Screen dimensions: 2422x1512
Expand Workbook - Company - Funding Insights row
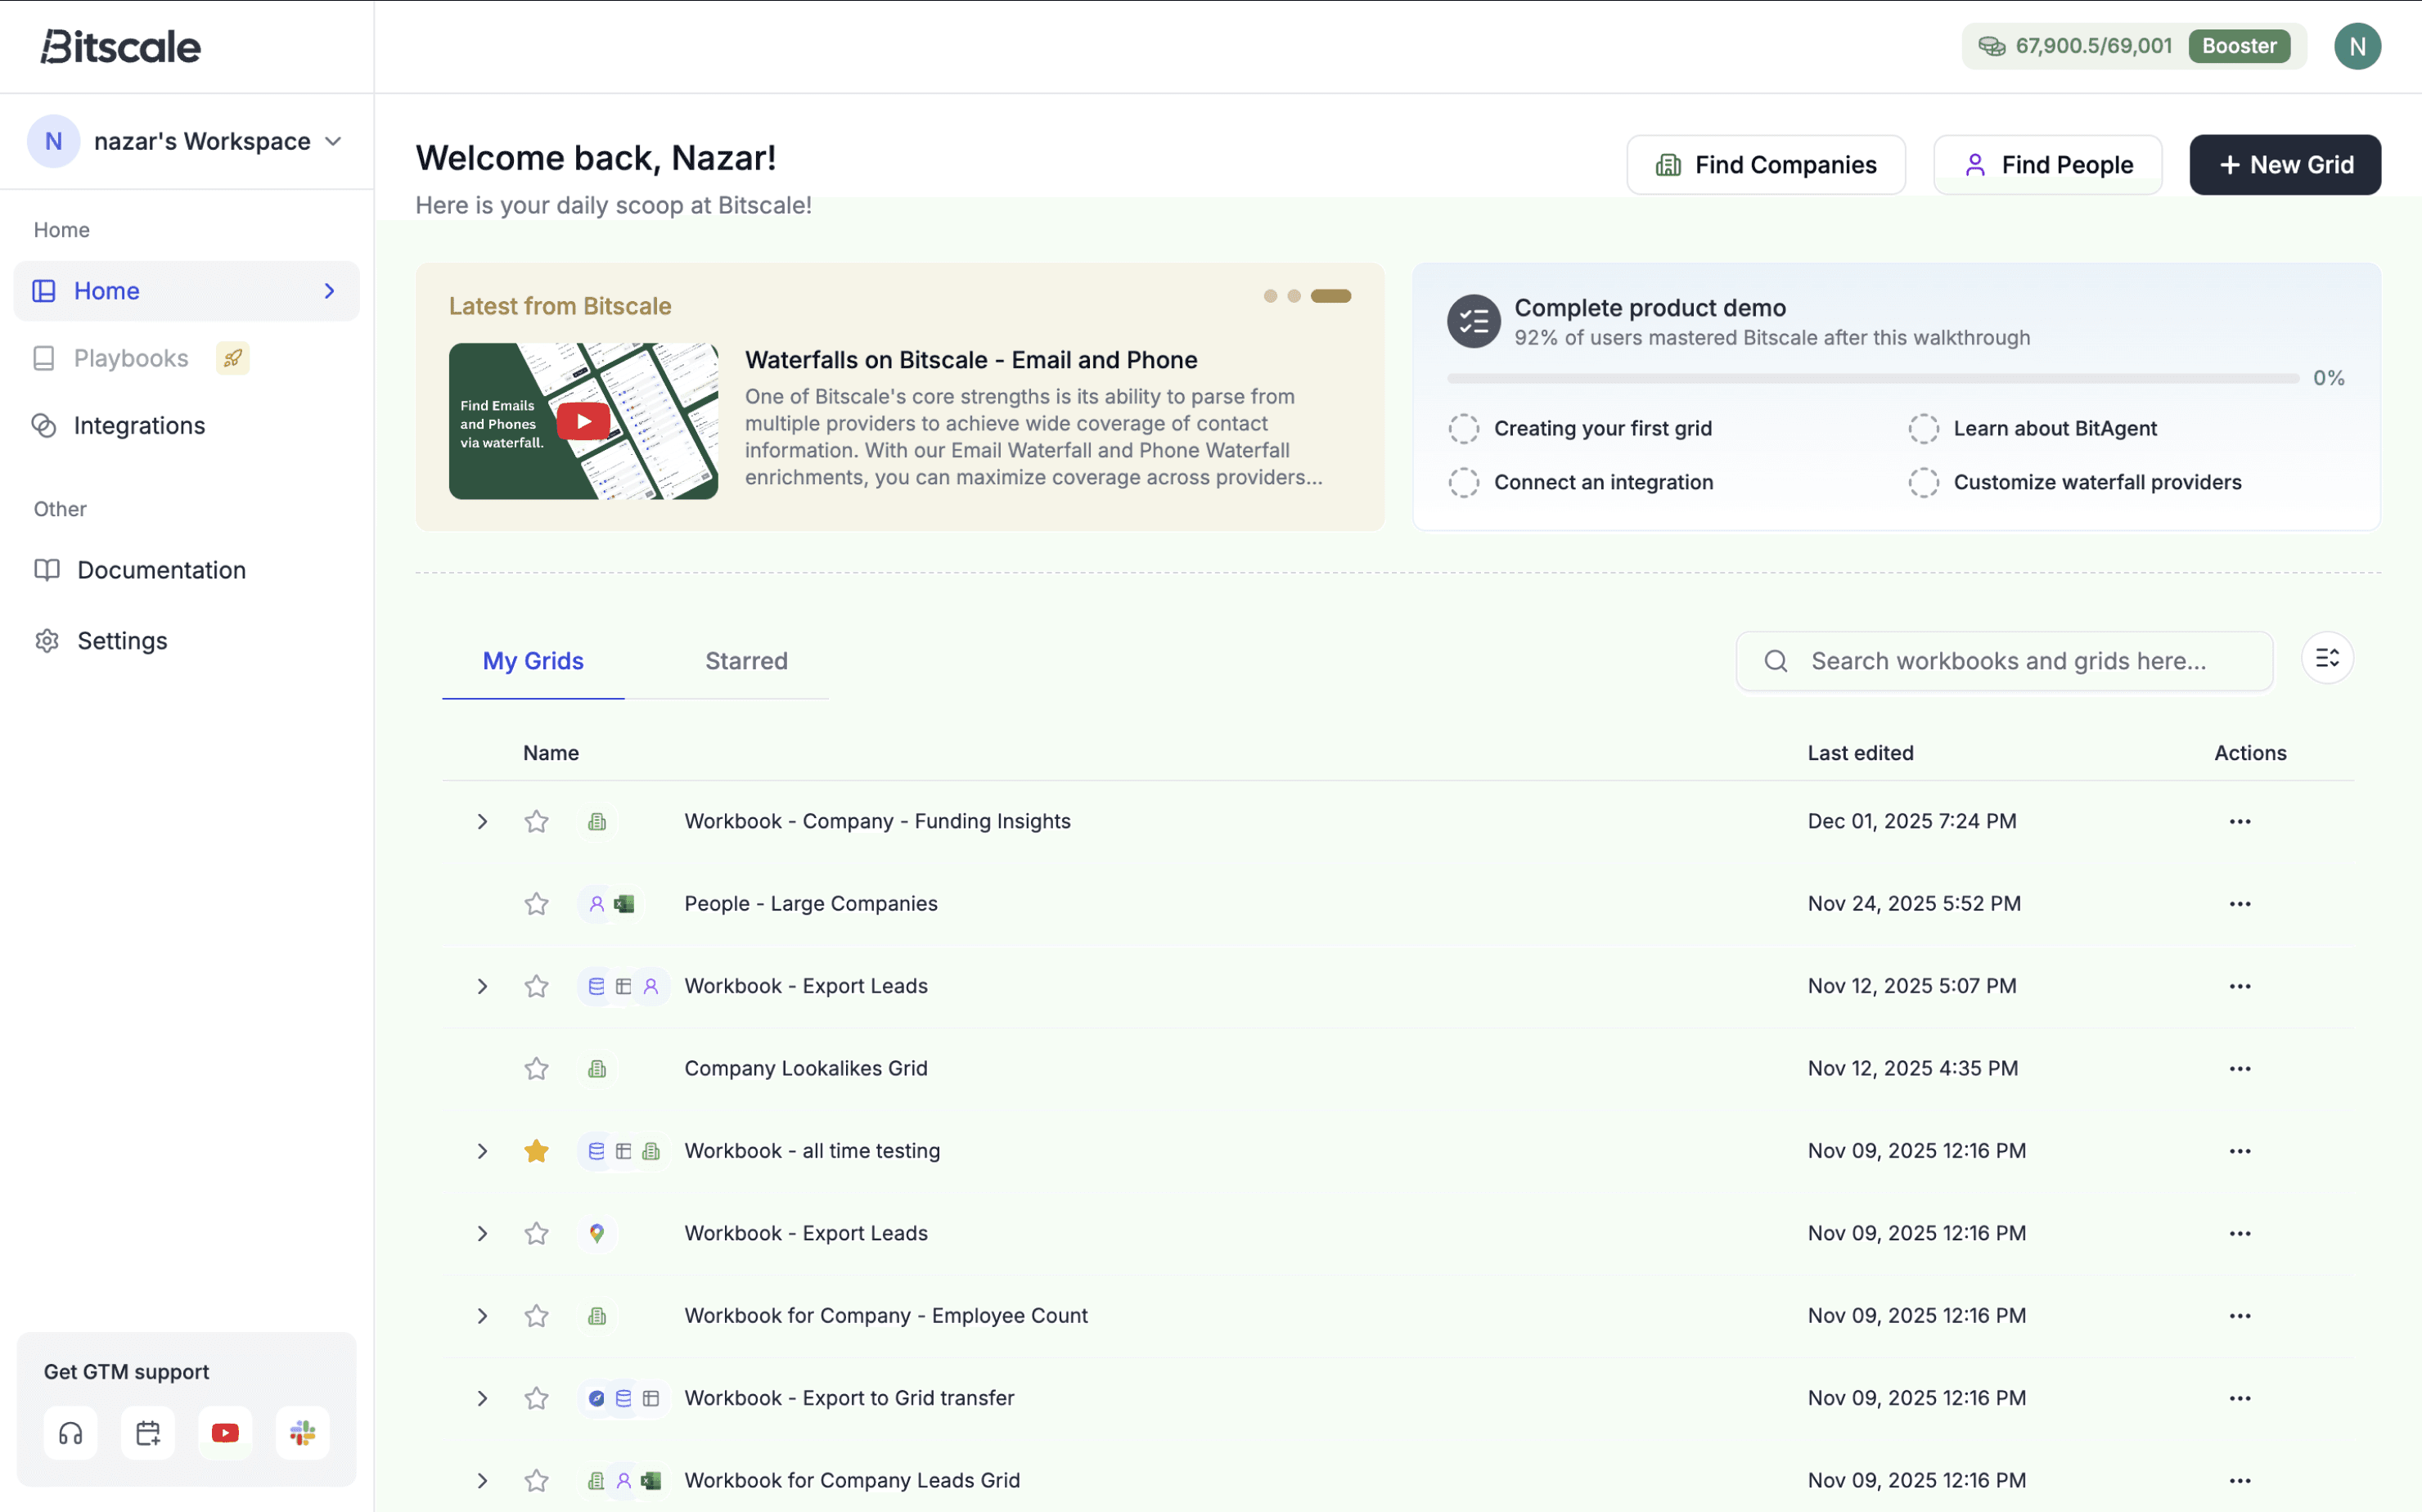coord(482,822)
